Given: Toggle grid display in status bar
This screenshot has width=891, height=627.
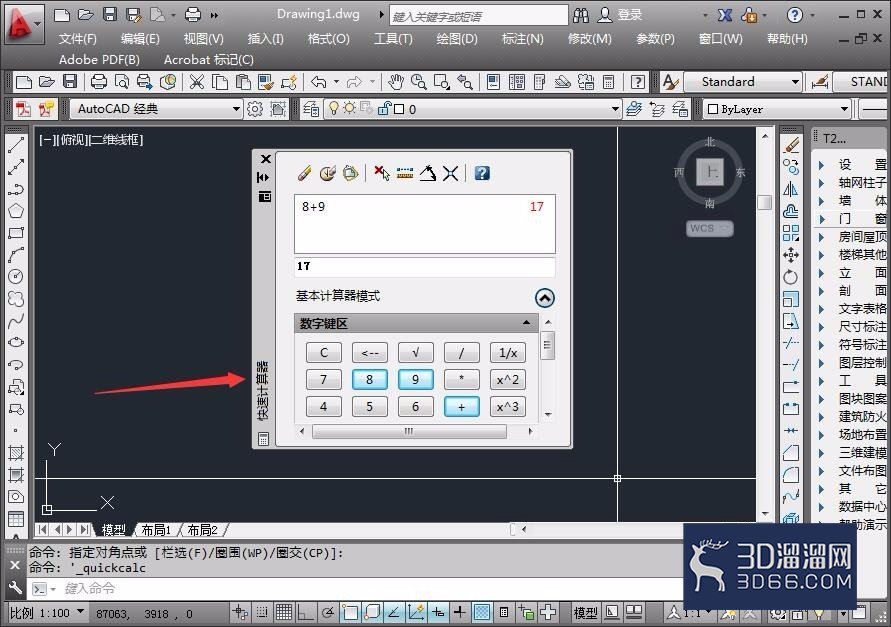Looking at the screenshot, I should 284,612.
